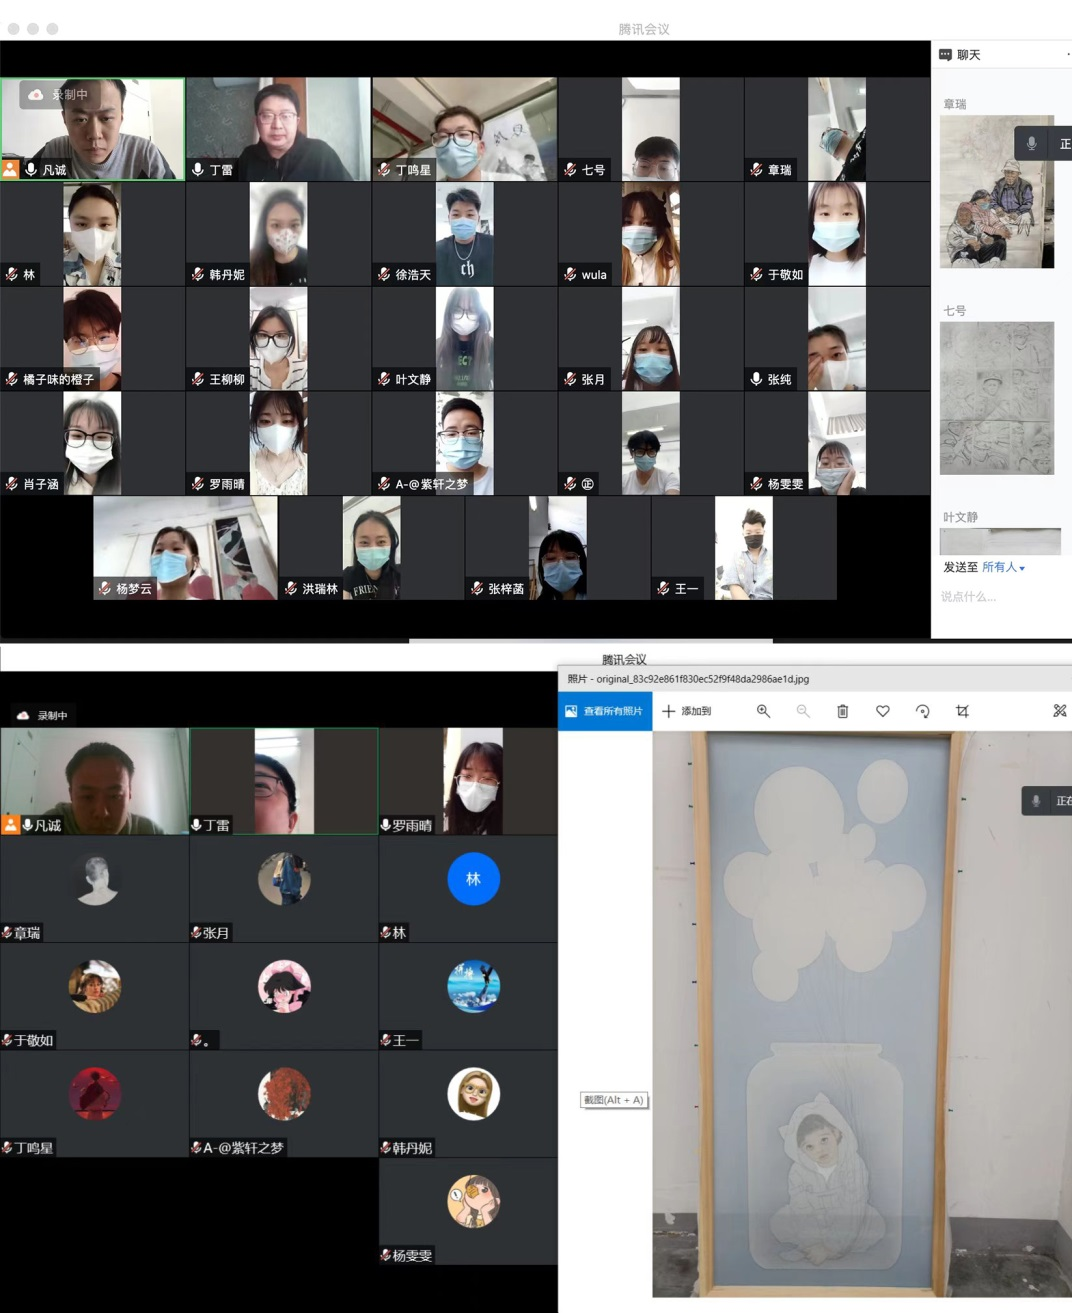Click the microphone indicator in lower floating bar
The image size is (1072, 1313).
click(x=1036, y=801)
